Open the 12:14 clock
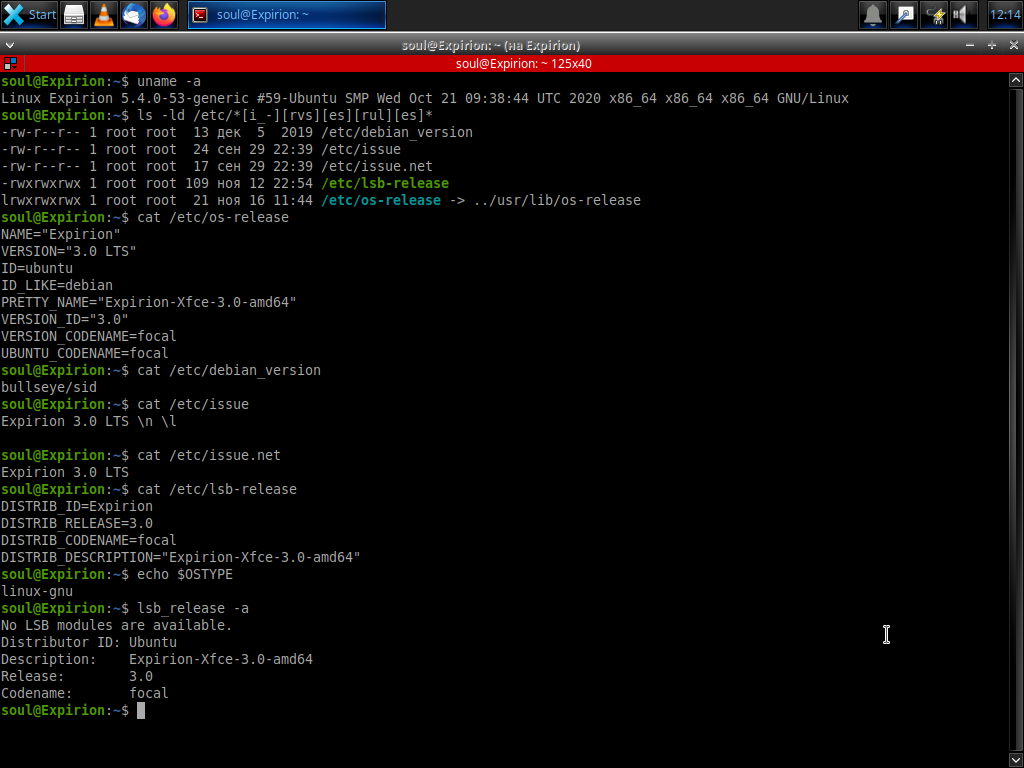1024x768 pixels. coord(1005,15)
